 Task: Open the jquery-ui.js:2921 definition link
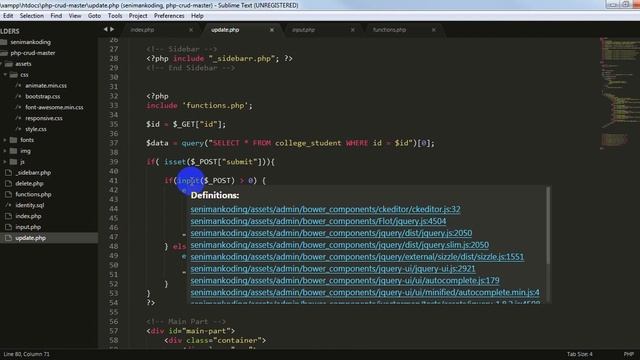[333, 269]
